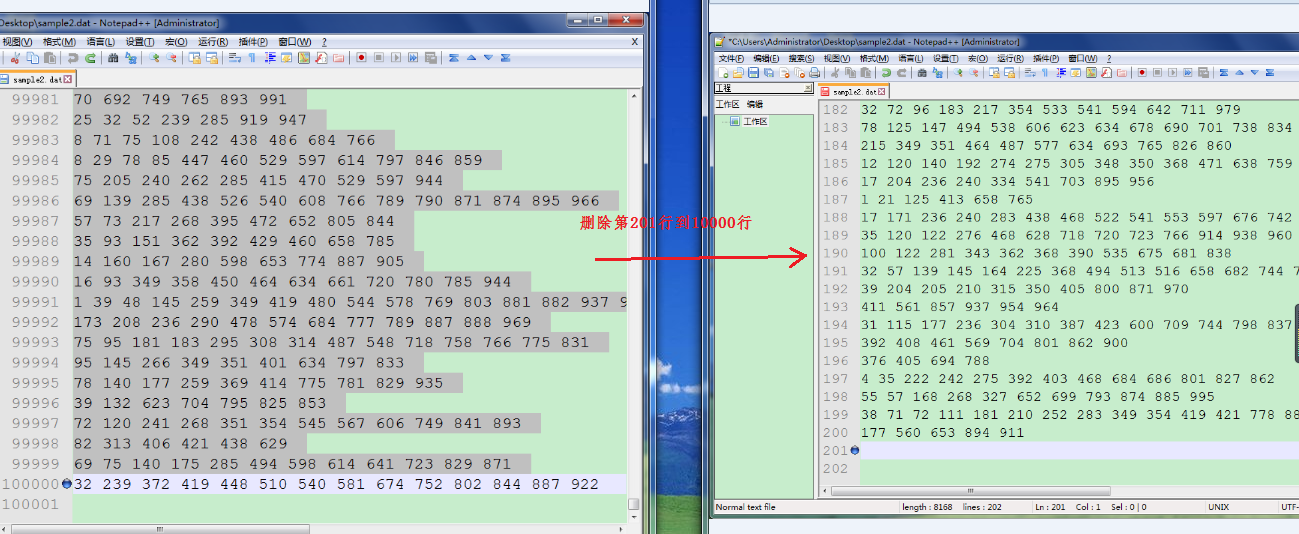Toggle word wrap in right Notepad++ toolbar

[1030, 72]
